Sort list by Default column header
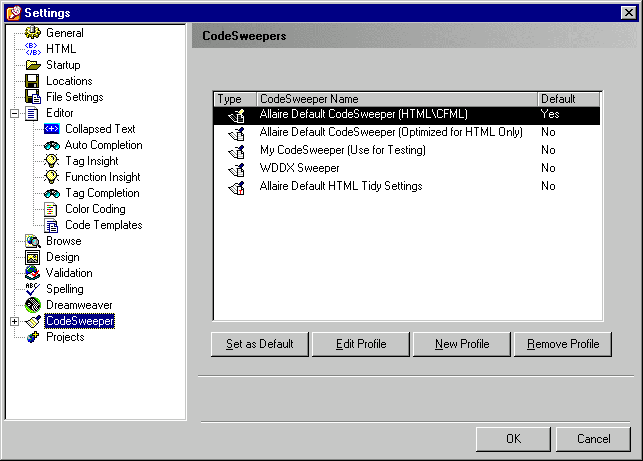Screen dimensions: 643x461 pyautogui.click(x=568, y=99)
